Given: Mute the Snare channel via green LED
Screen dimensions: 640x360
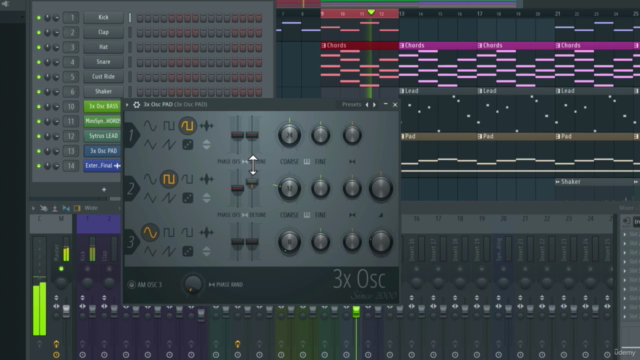Looking at the screenshot, I should 39,62.
